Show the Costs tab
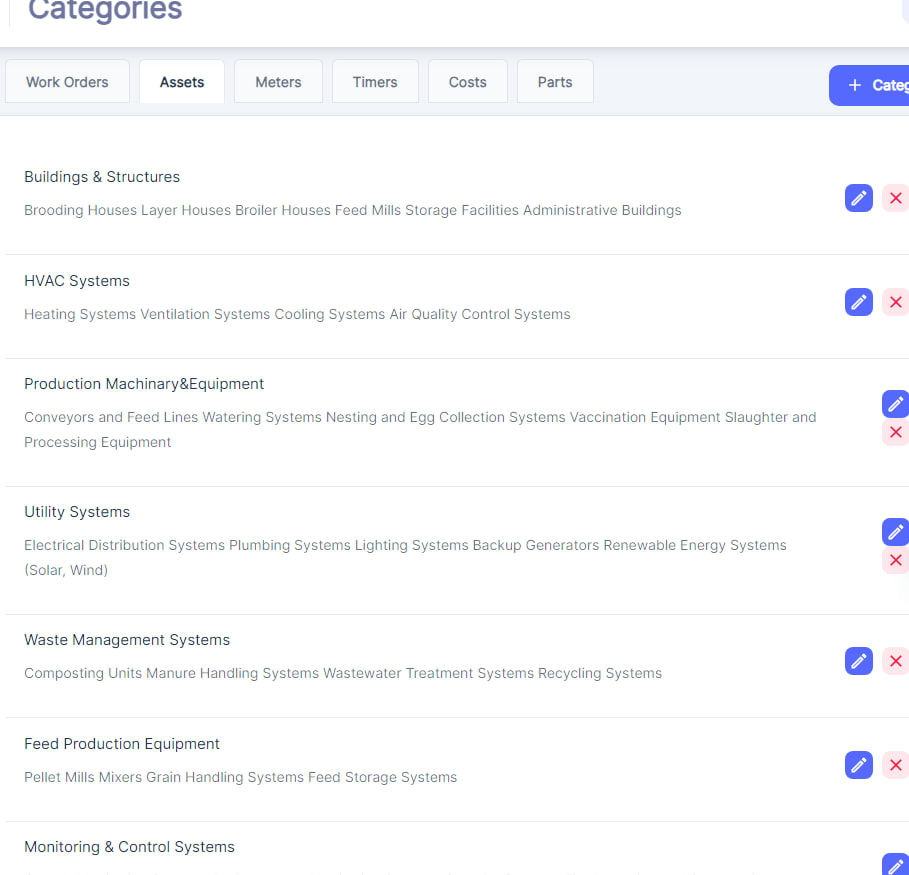The image size is (909, 875). (x=467, y=82)
